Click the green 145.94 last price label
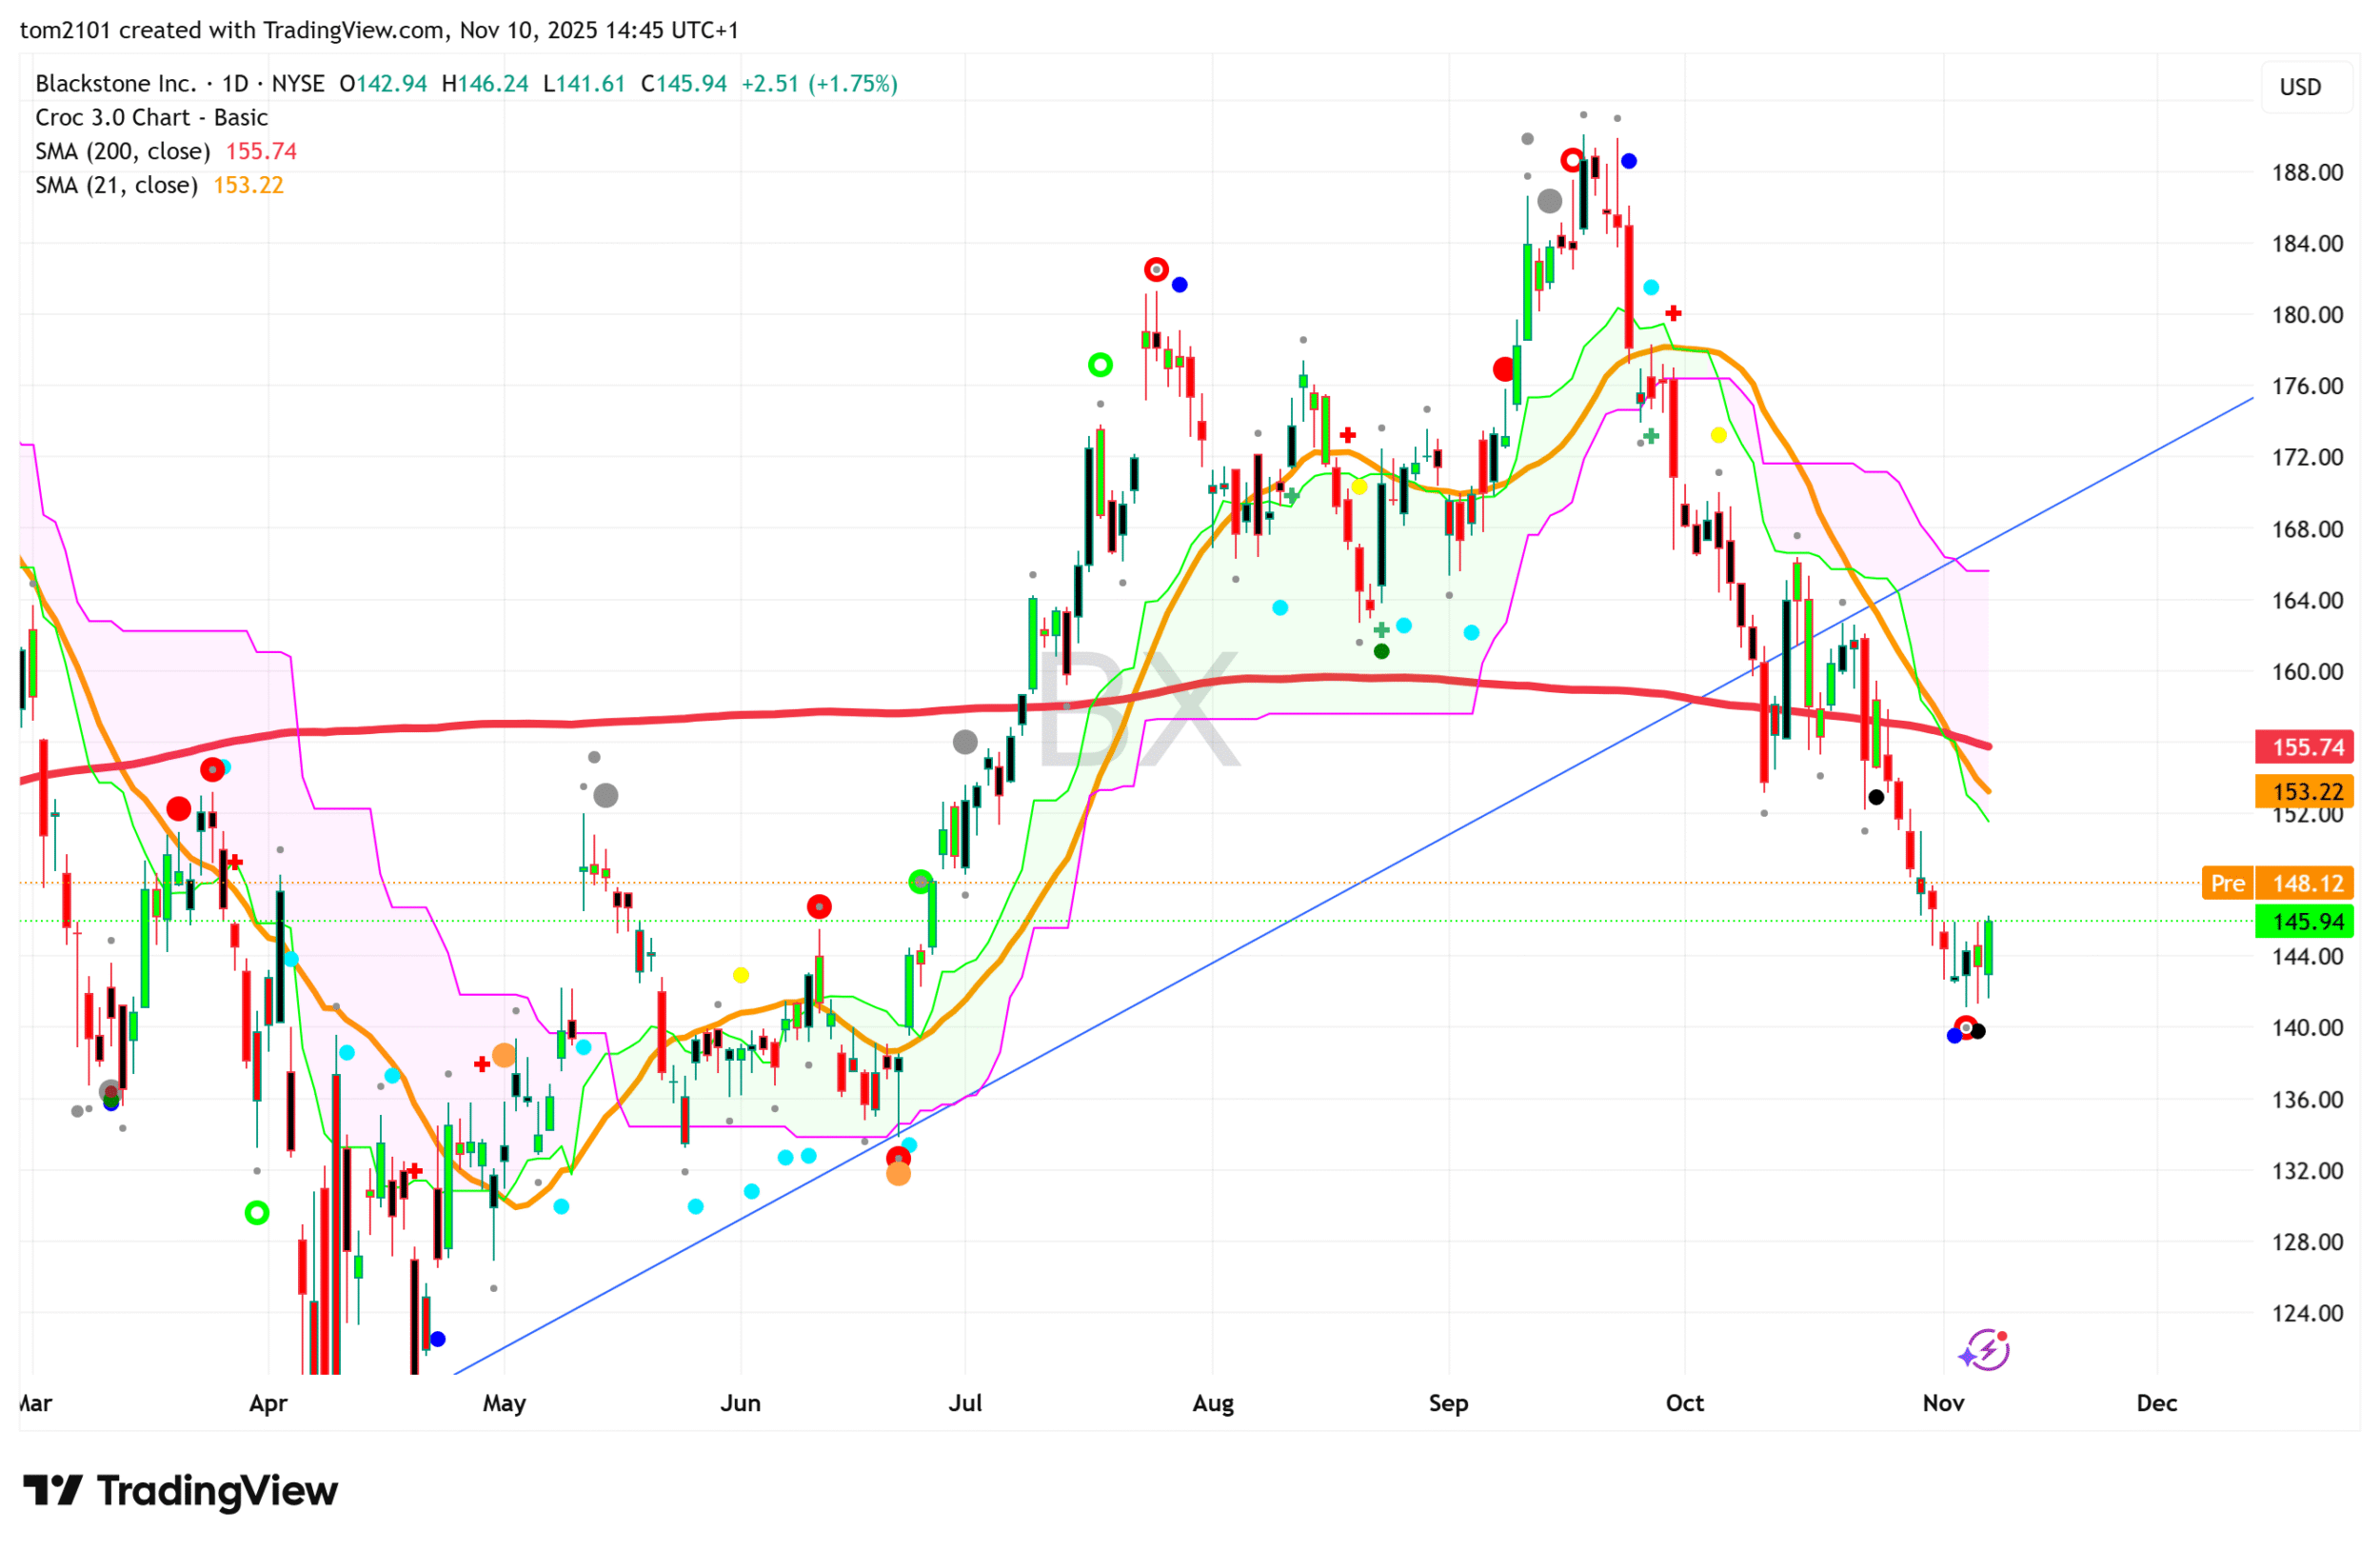This screenshot has height=1550, width=2380. click(2305, 922)
